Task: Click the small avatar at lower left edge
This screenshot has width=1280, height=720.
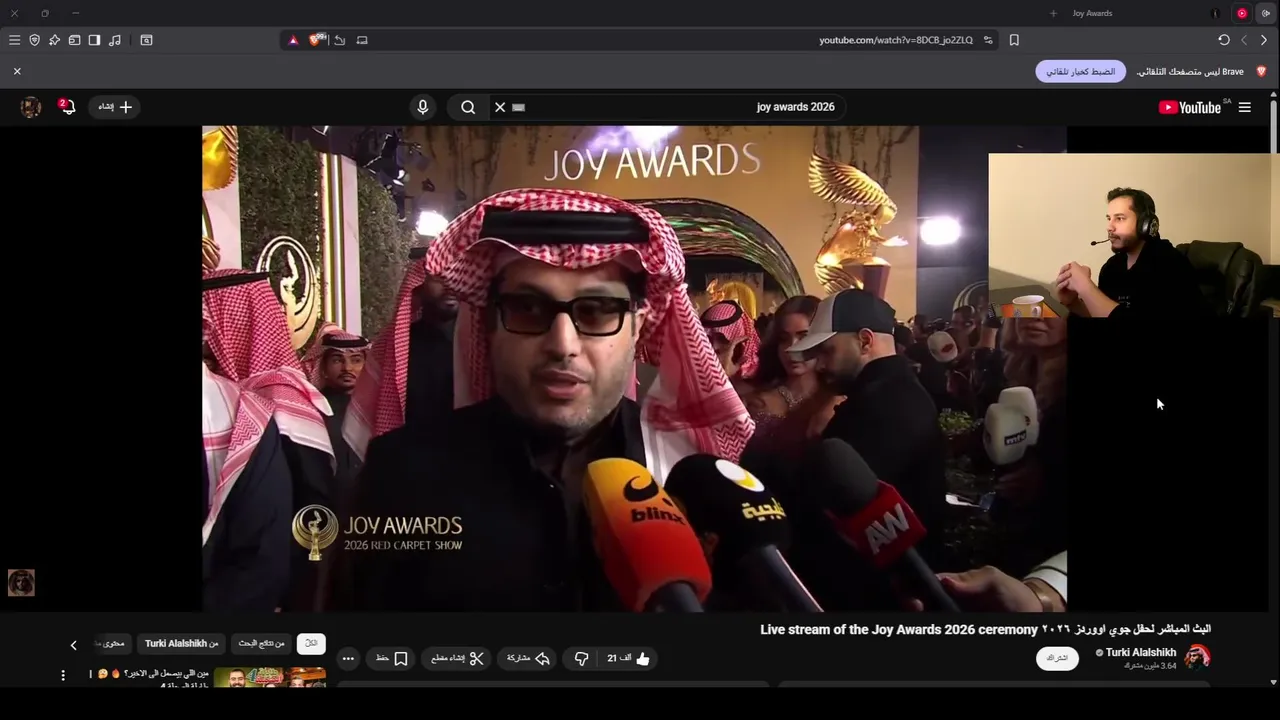Action: point(21,582)
